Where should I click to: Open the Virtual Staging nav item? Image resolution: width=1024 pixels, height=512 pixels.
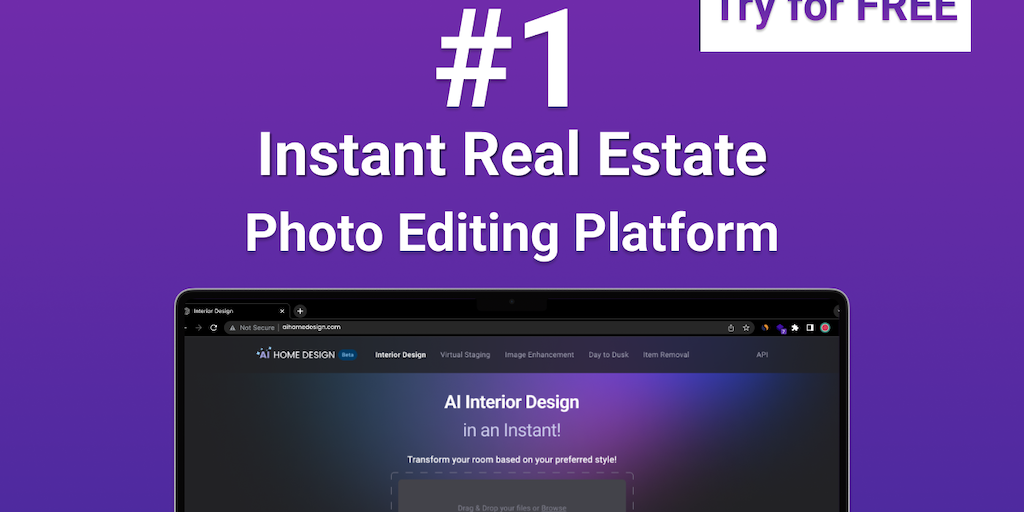point(465,355)
